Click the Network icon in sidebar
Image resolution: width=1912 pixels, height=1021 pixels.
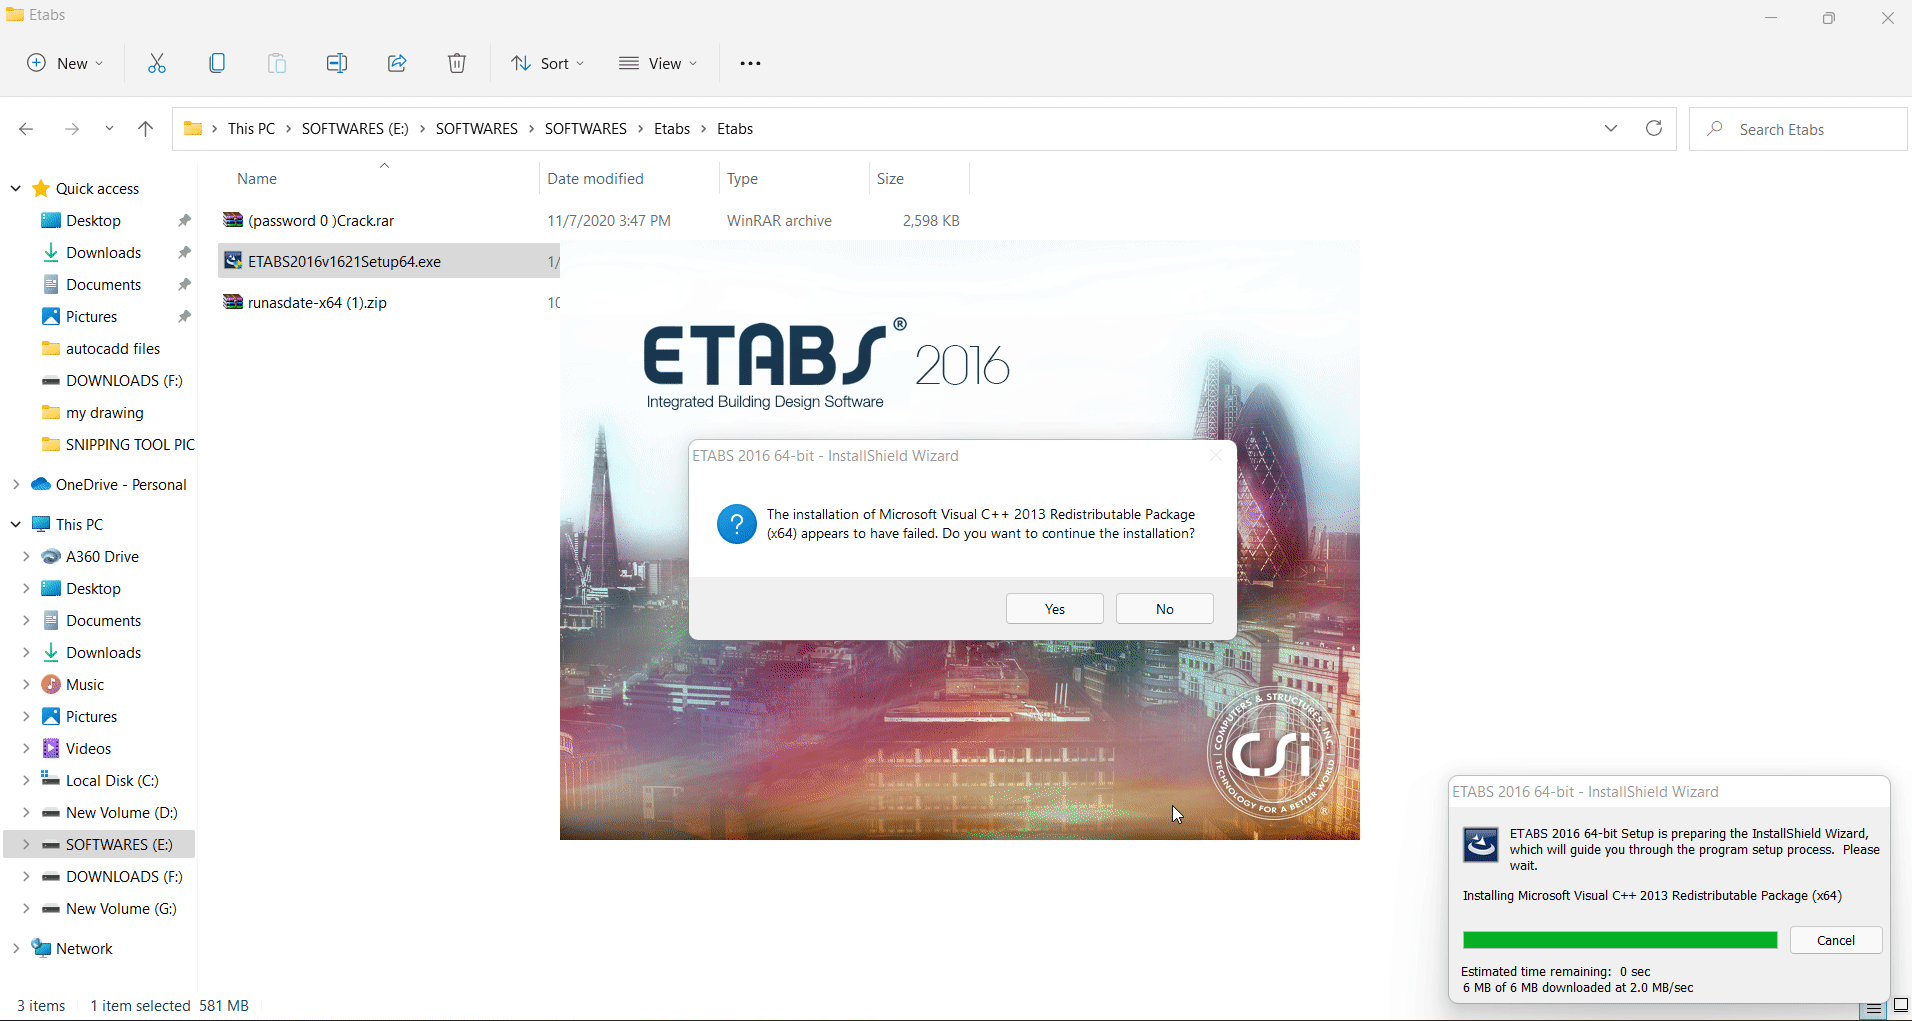tap(41, 948)
